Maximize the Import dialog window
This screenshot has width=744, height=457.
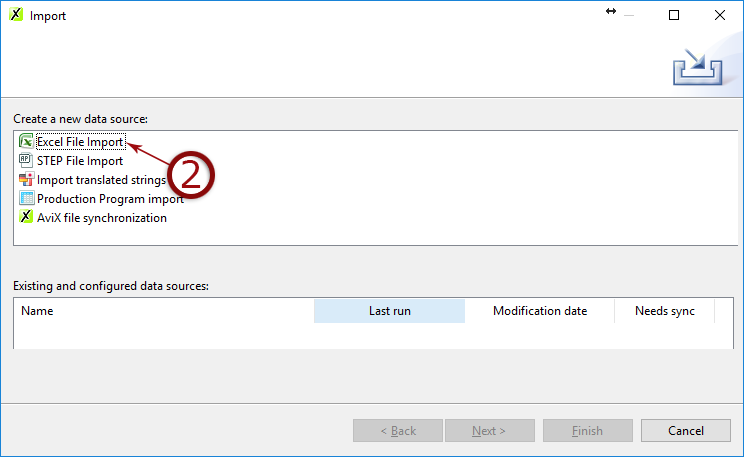674,15
